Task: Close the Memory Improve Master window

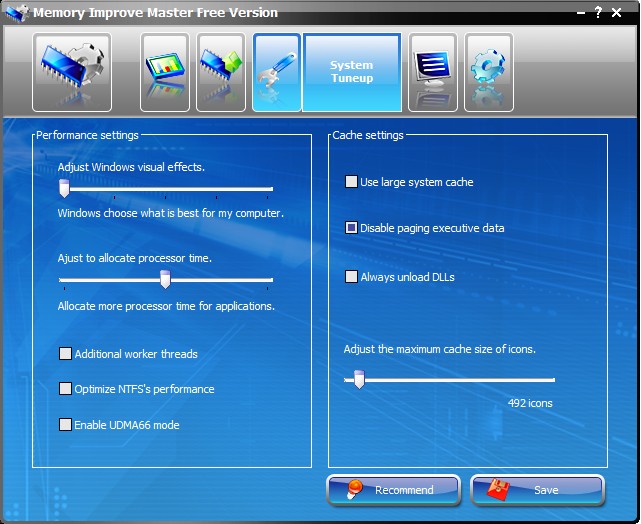Action: pos(616,13)
